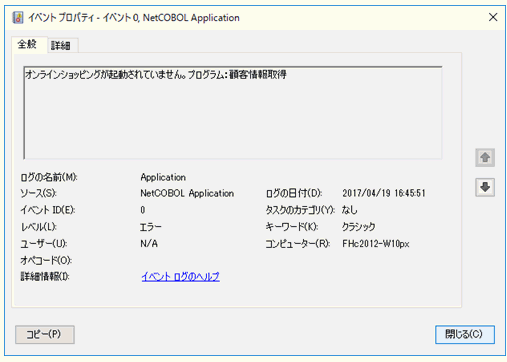
Task: Click the down arrow next event button
Action: pyautogui.click(x=485, y=187)
